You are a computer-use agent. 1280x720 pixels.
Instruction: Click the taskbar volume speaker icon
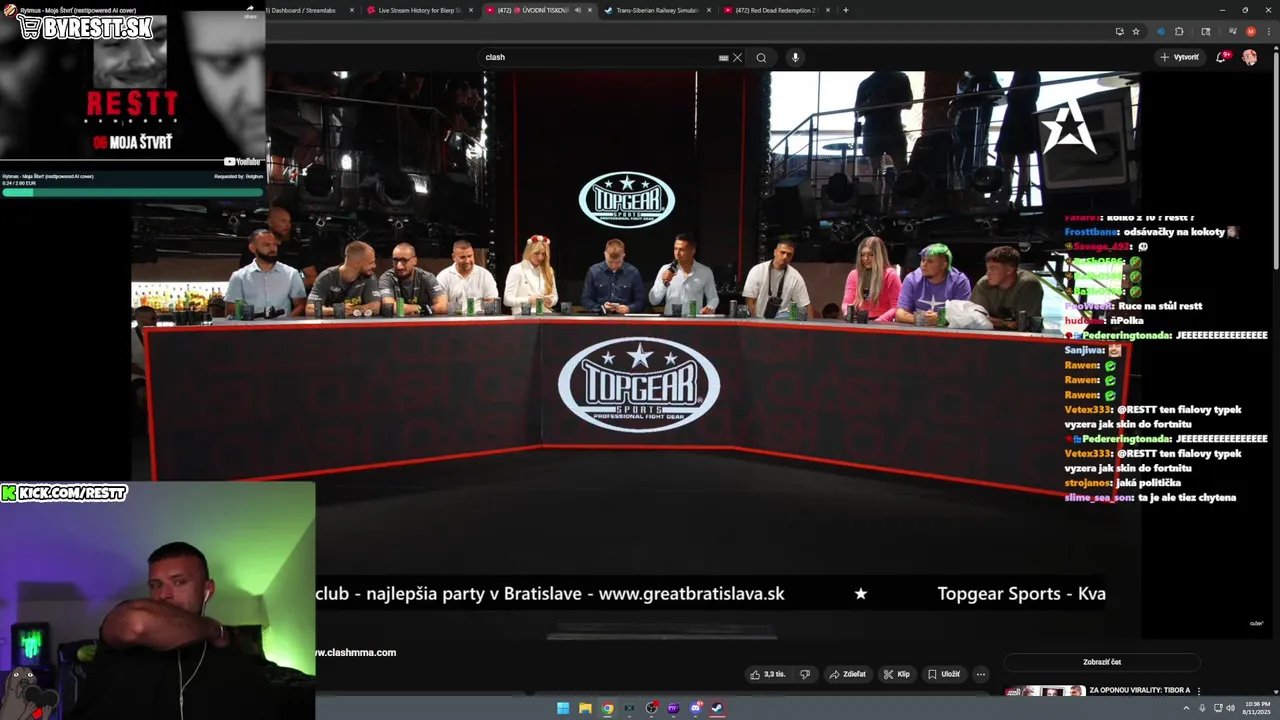coord(1230,708)
